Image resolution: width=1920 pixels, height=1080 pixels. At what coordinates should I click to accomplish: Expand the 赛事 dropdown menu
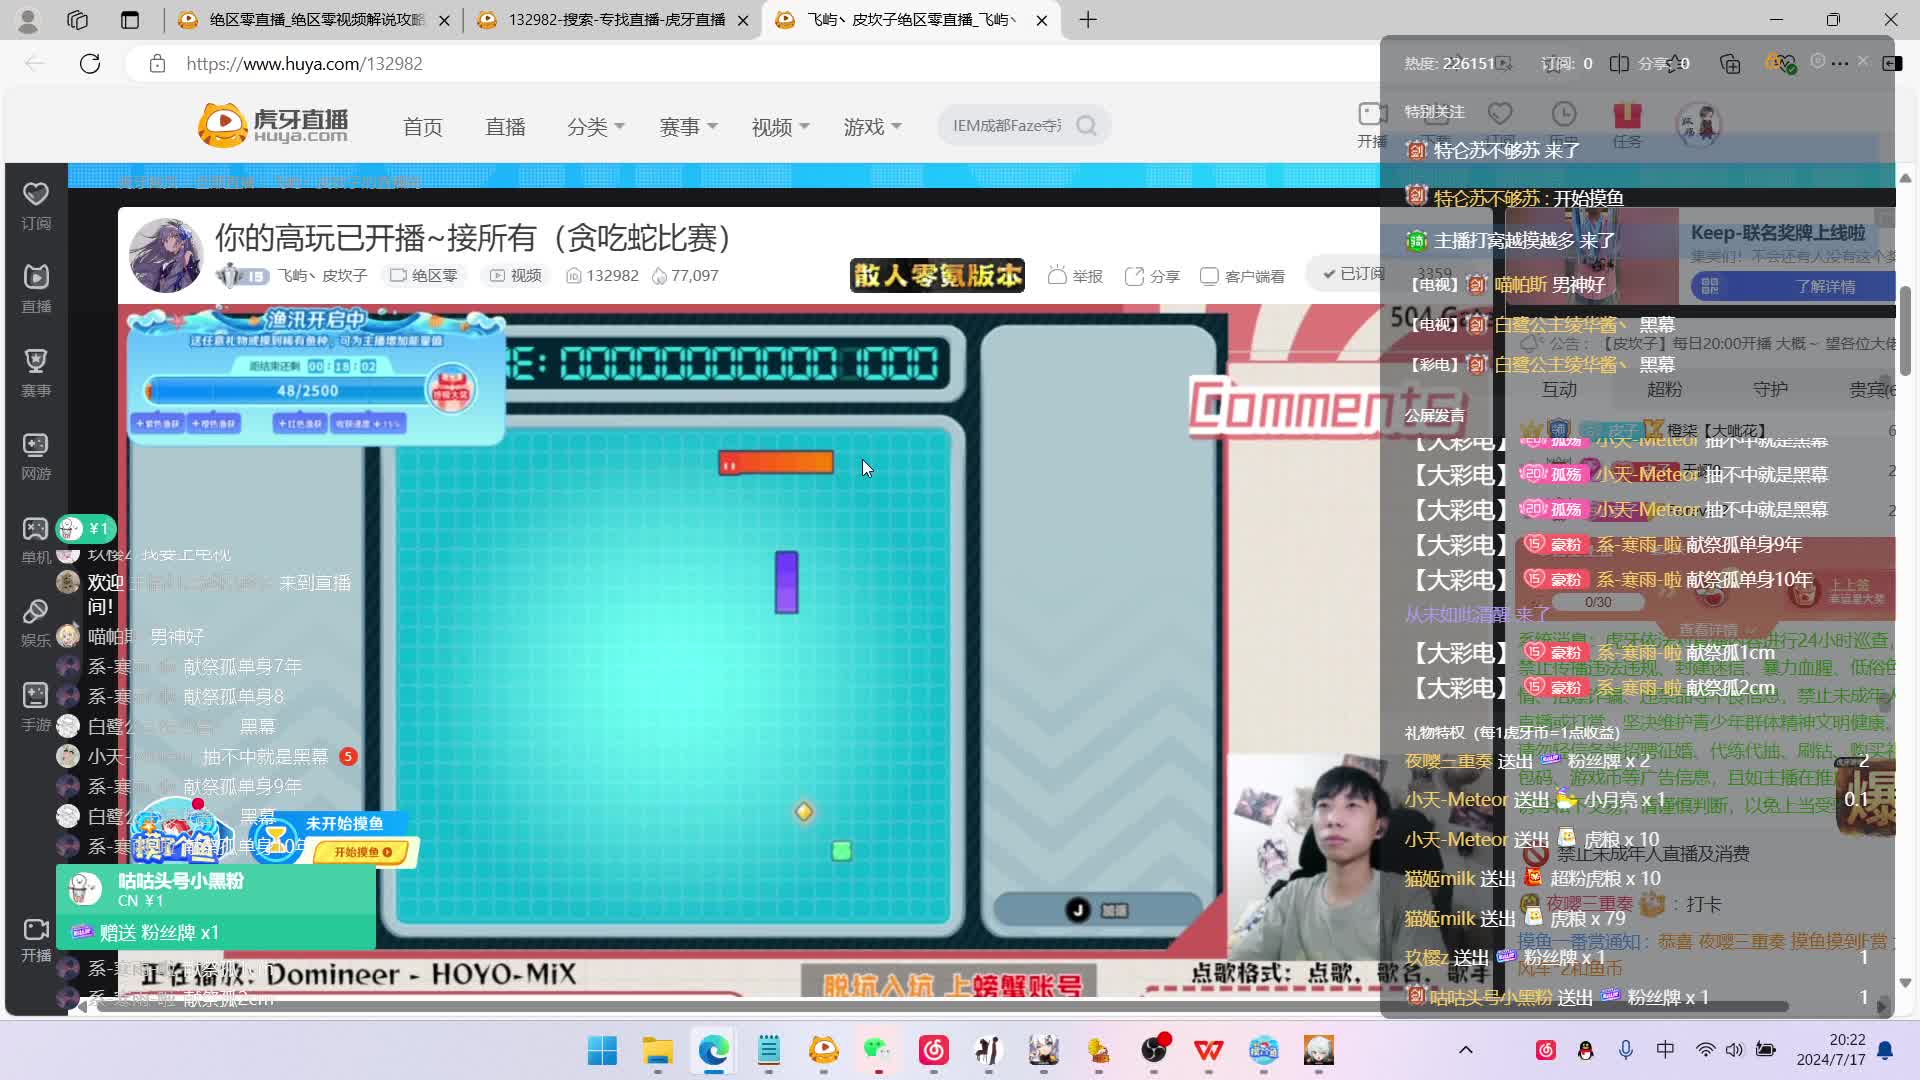tap(688, 127)
